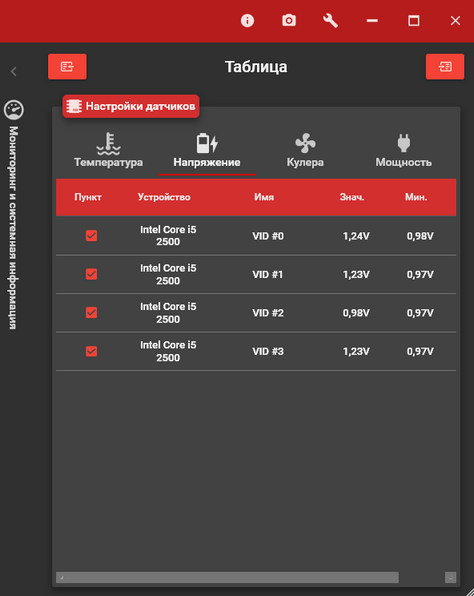Toggle the VID #1 sensor checkbox

coord(91,274)
